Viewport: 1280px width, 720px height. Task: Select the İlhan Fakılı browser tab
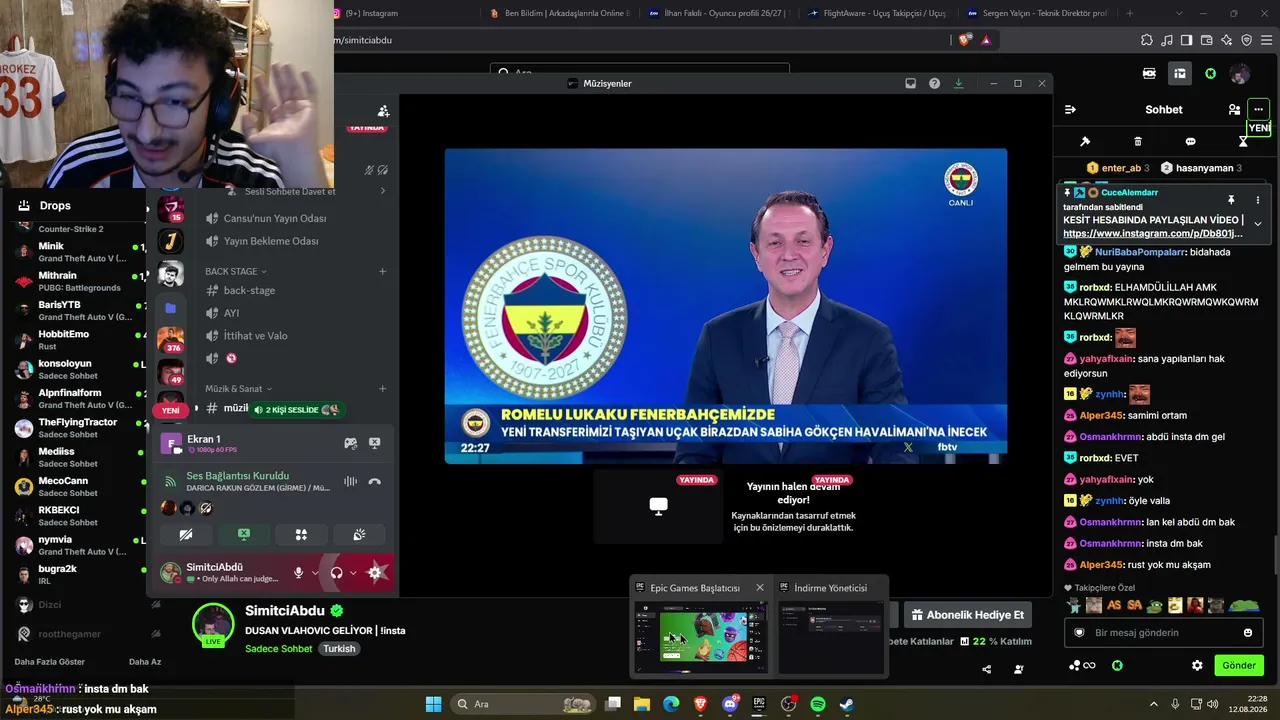coord(720,13)
